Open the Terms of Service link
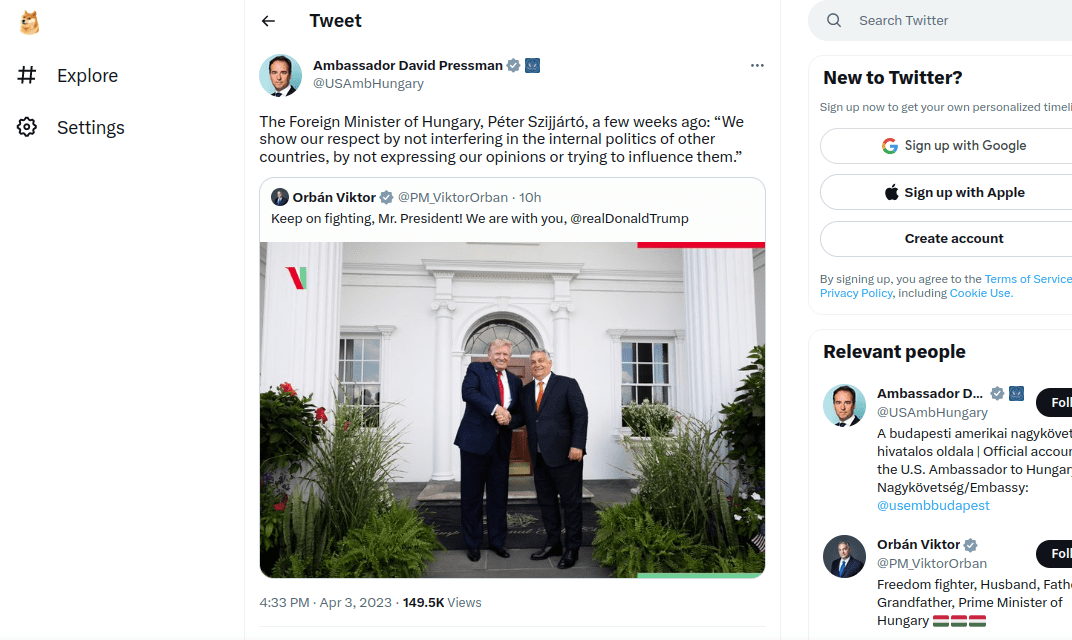The height and width of the screenshot is (640, 1072). coord(1028,278)
